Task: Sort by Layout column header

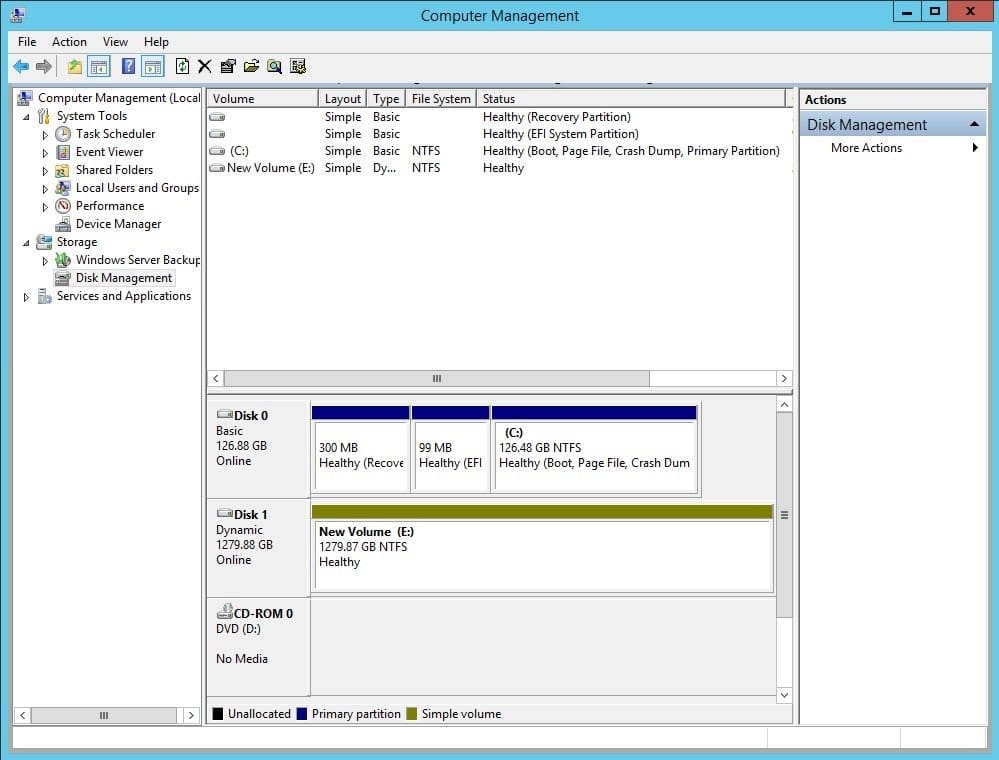Action: (x=342, y=99)
